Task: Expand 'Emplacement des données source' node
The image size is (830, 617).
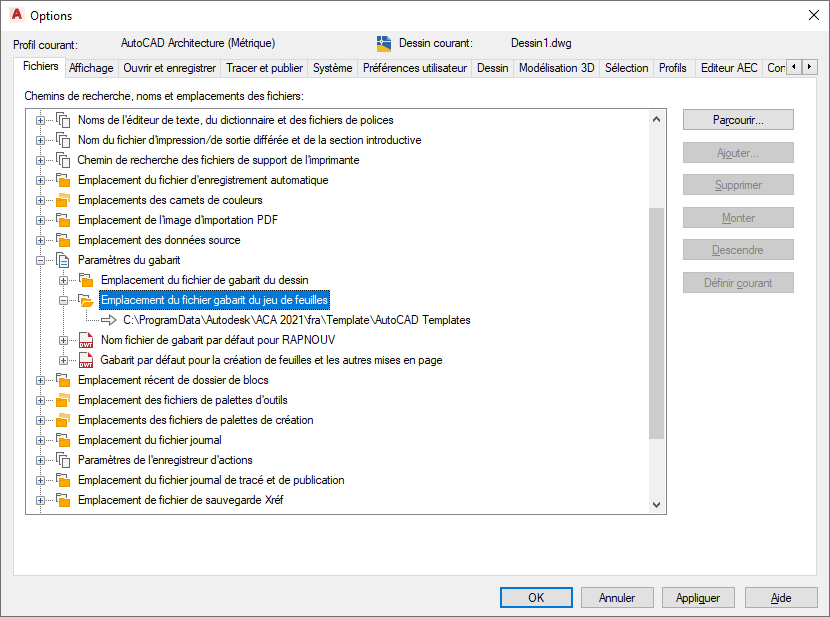Action: click(x=40, y=241)
